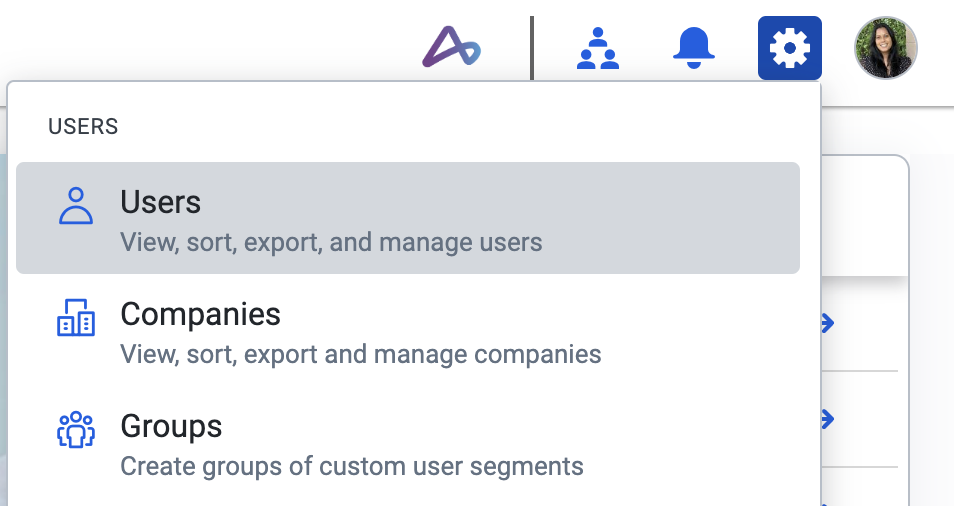Click 'Create groups of custom user segments' text
The image size is (954, 506).
point(351,466)
